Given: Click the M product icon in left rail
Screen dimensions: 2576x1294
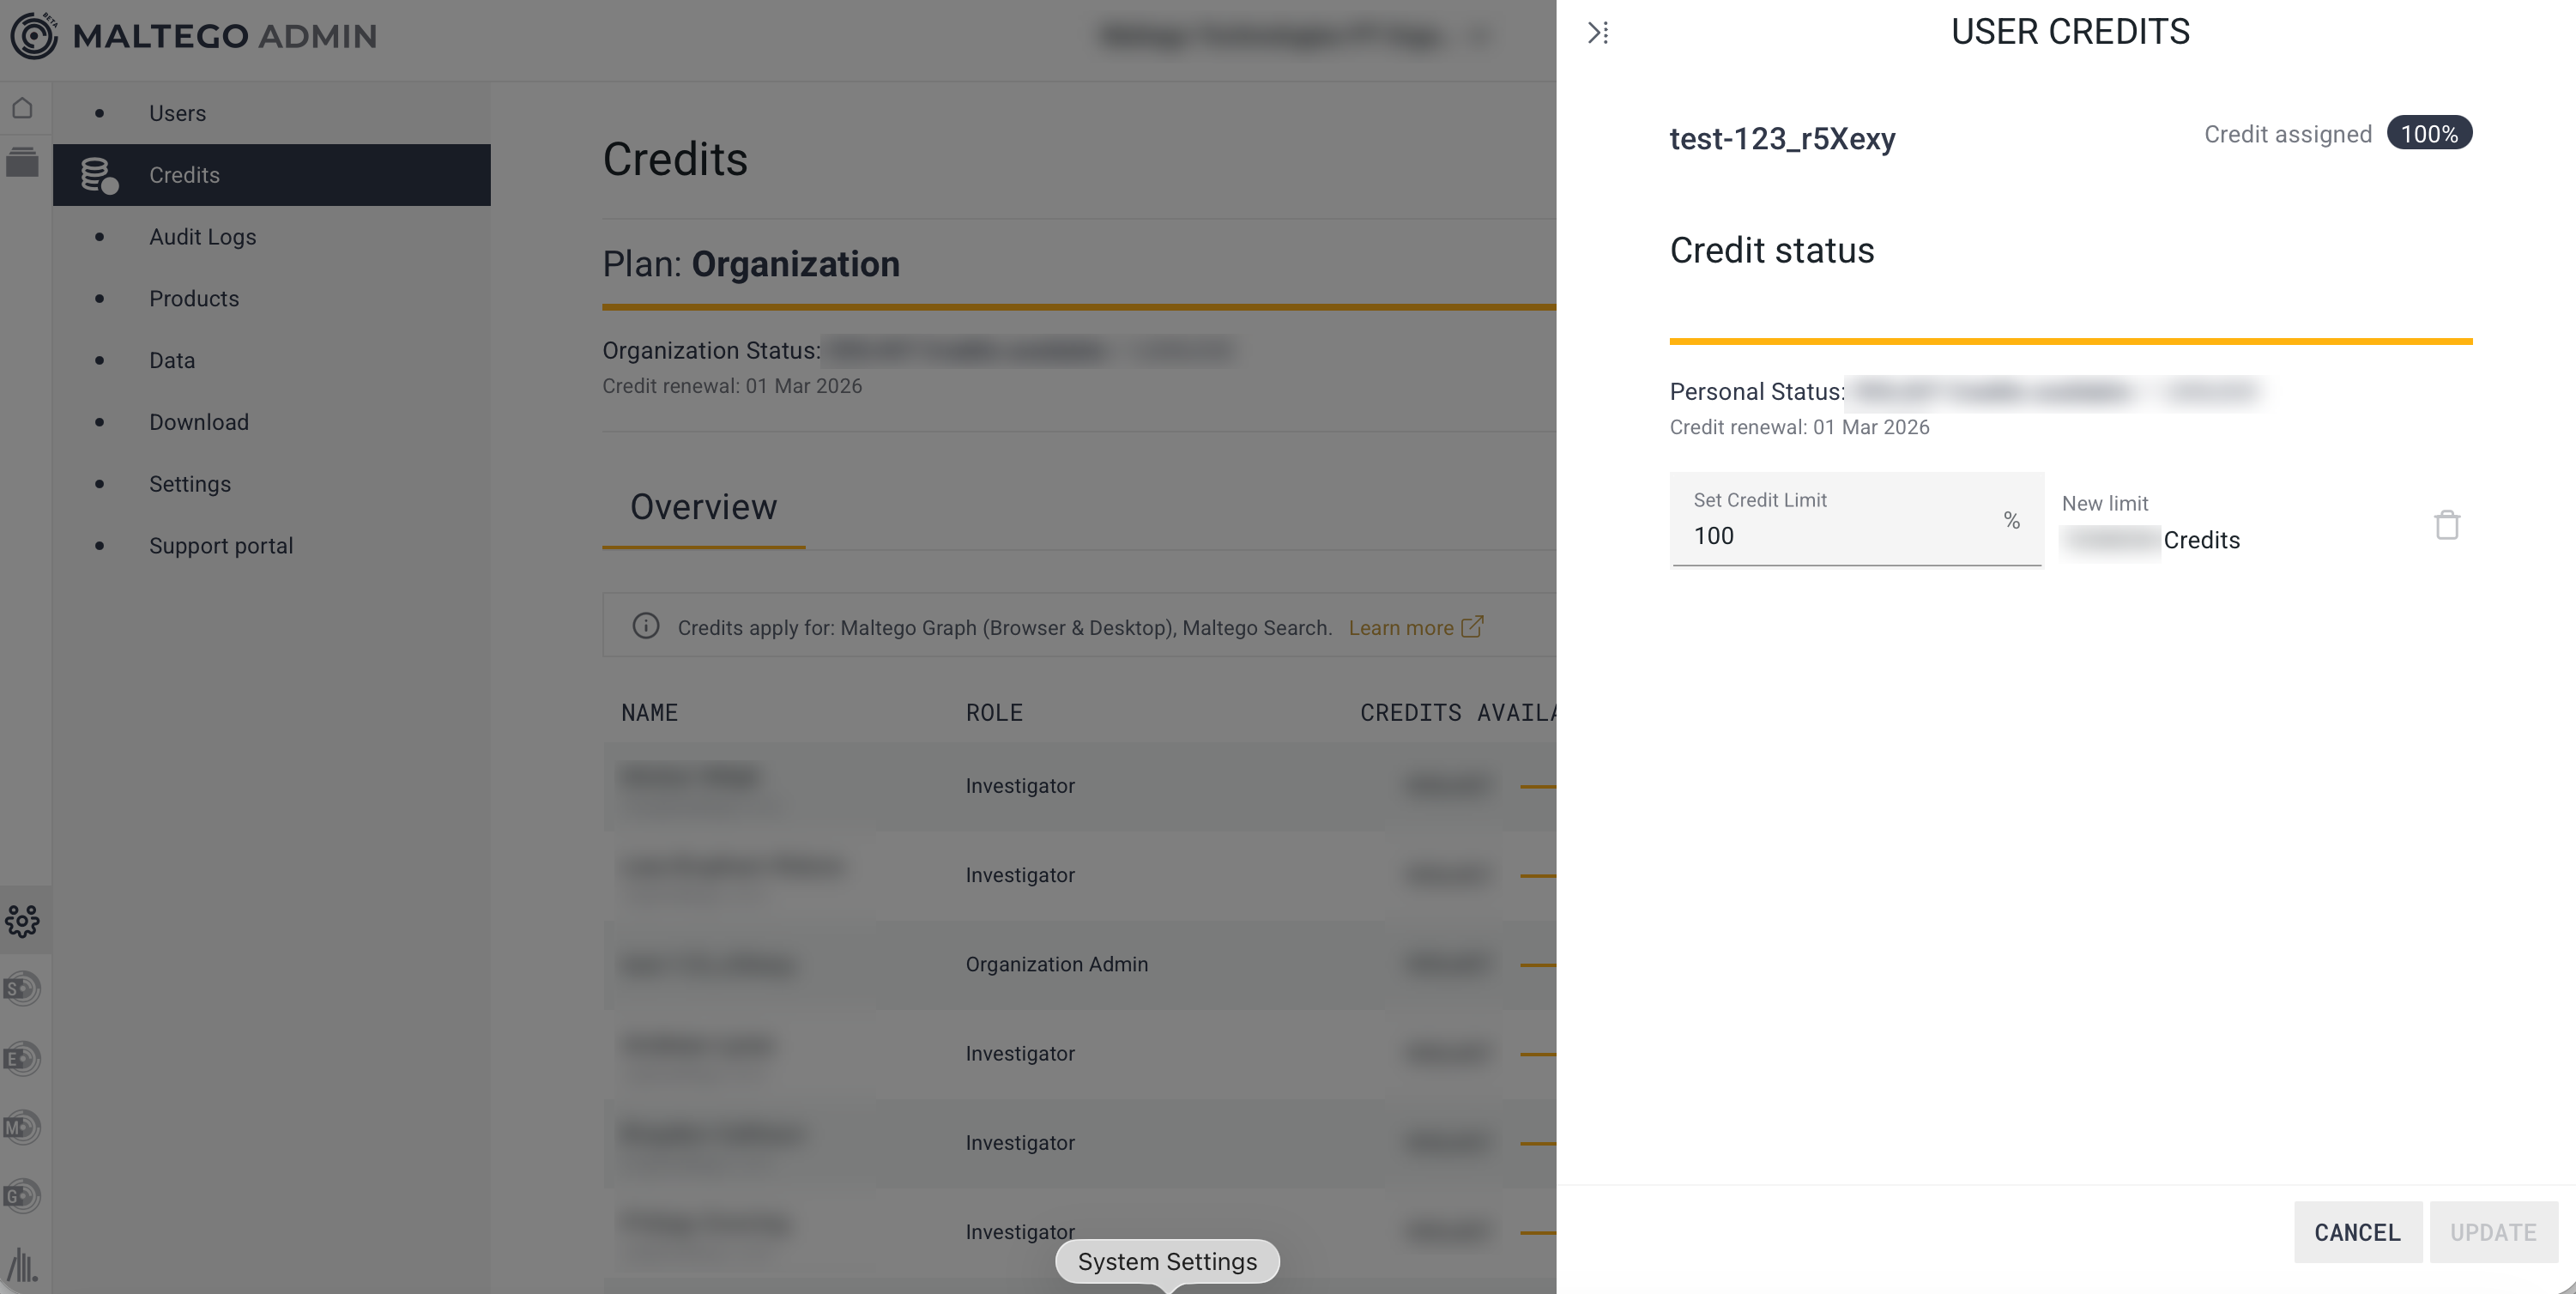Looking at the screenshot, I should [x=22, y=1127].
